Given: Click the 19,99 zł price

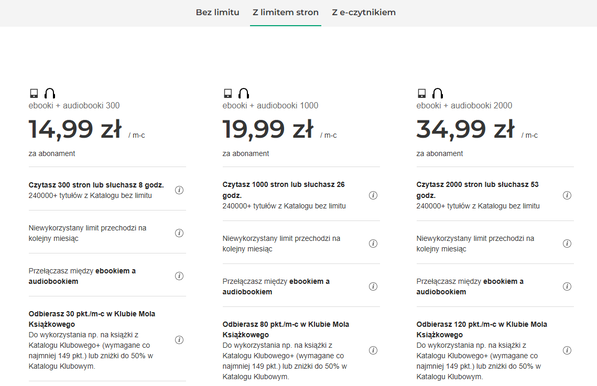Looking at the screenshot, I should 268,129.
